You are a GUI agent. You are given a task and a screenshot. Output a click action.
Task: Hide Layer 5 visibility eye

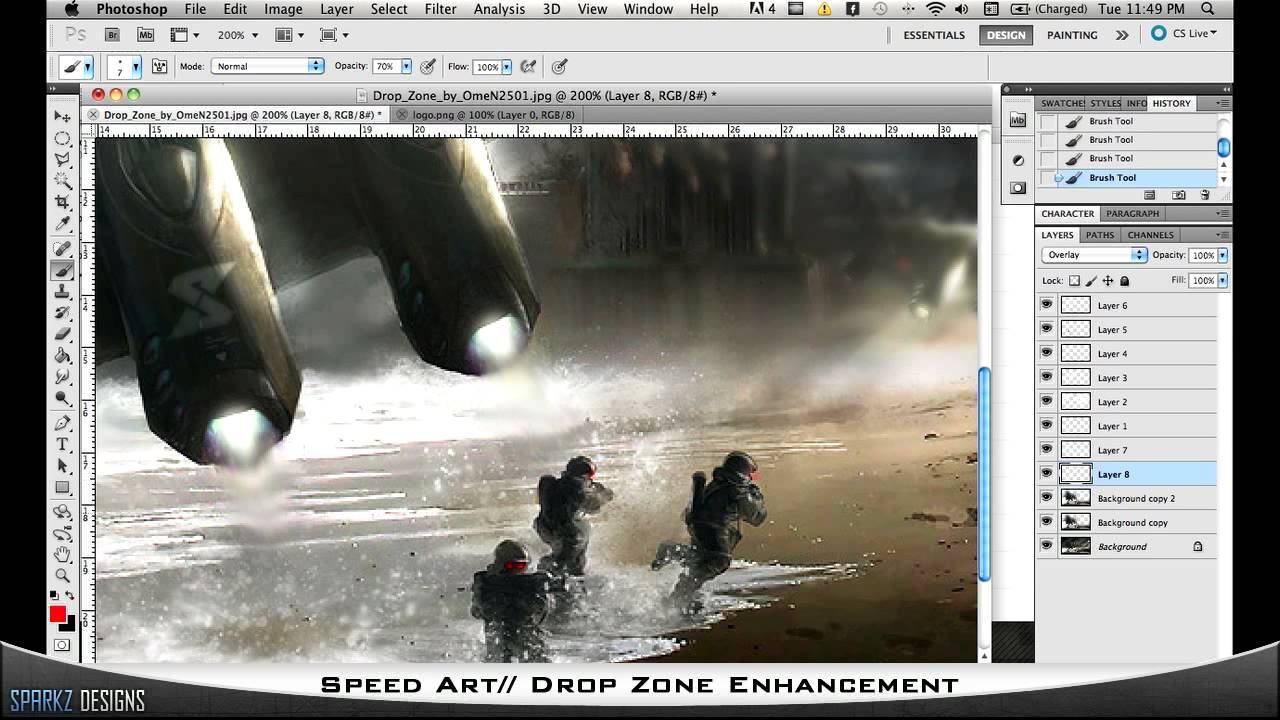(1047, 329)
